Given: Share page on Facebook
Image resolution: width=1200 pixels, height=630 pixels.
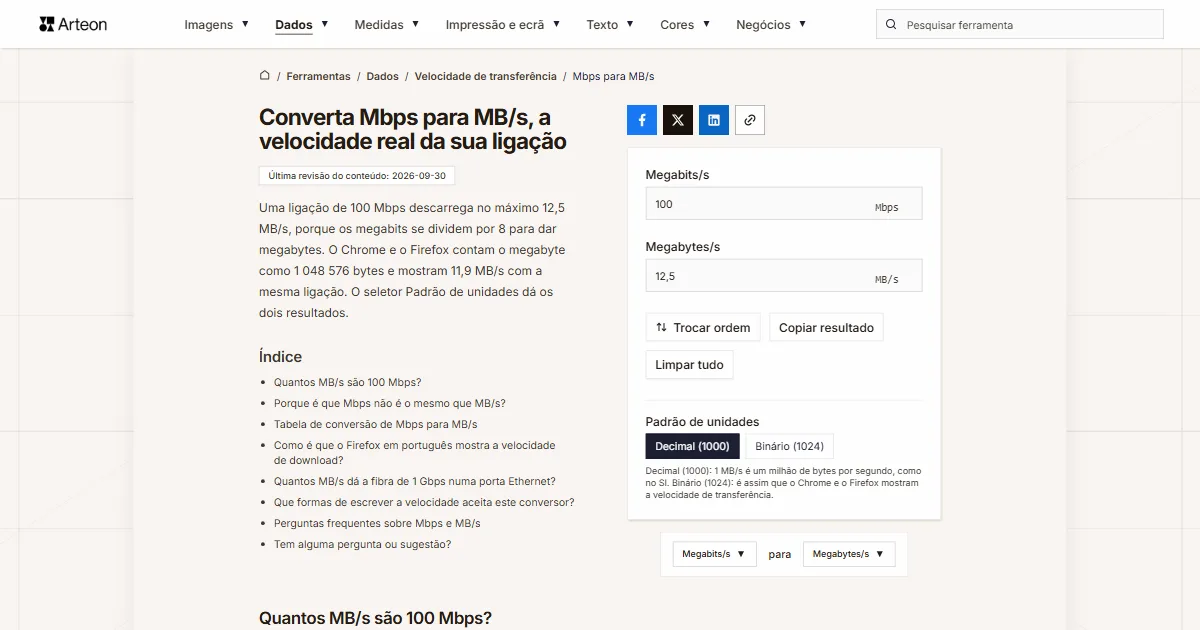Looking at the screenshot, I should click(x=642, y=120).
